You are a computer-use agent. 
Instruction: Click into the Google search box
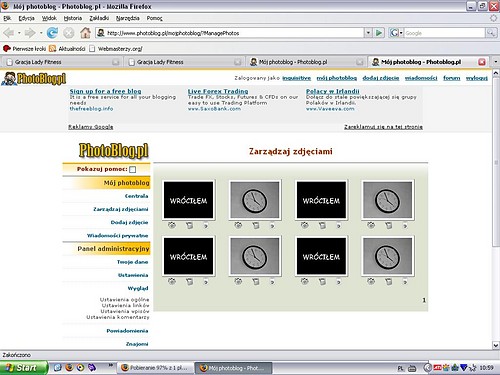[444, 33]
